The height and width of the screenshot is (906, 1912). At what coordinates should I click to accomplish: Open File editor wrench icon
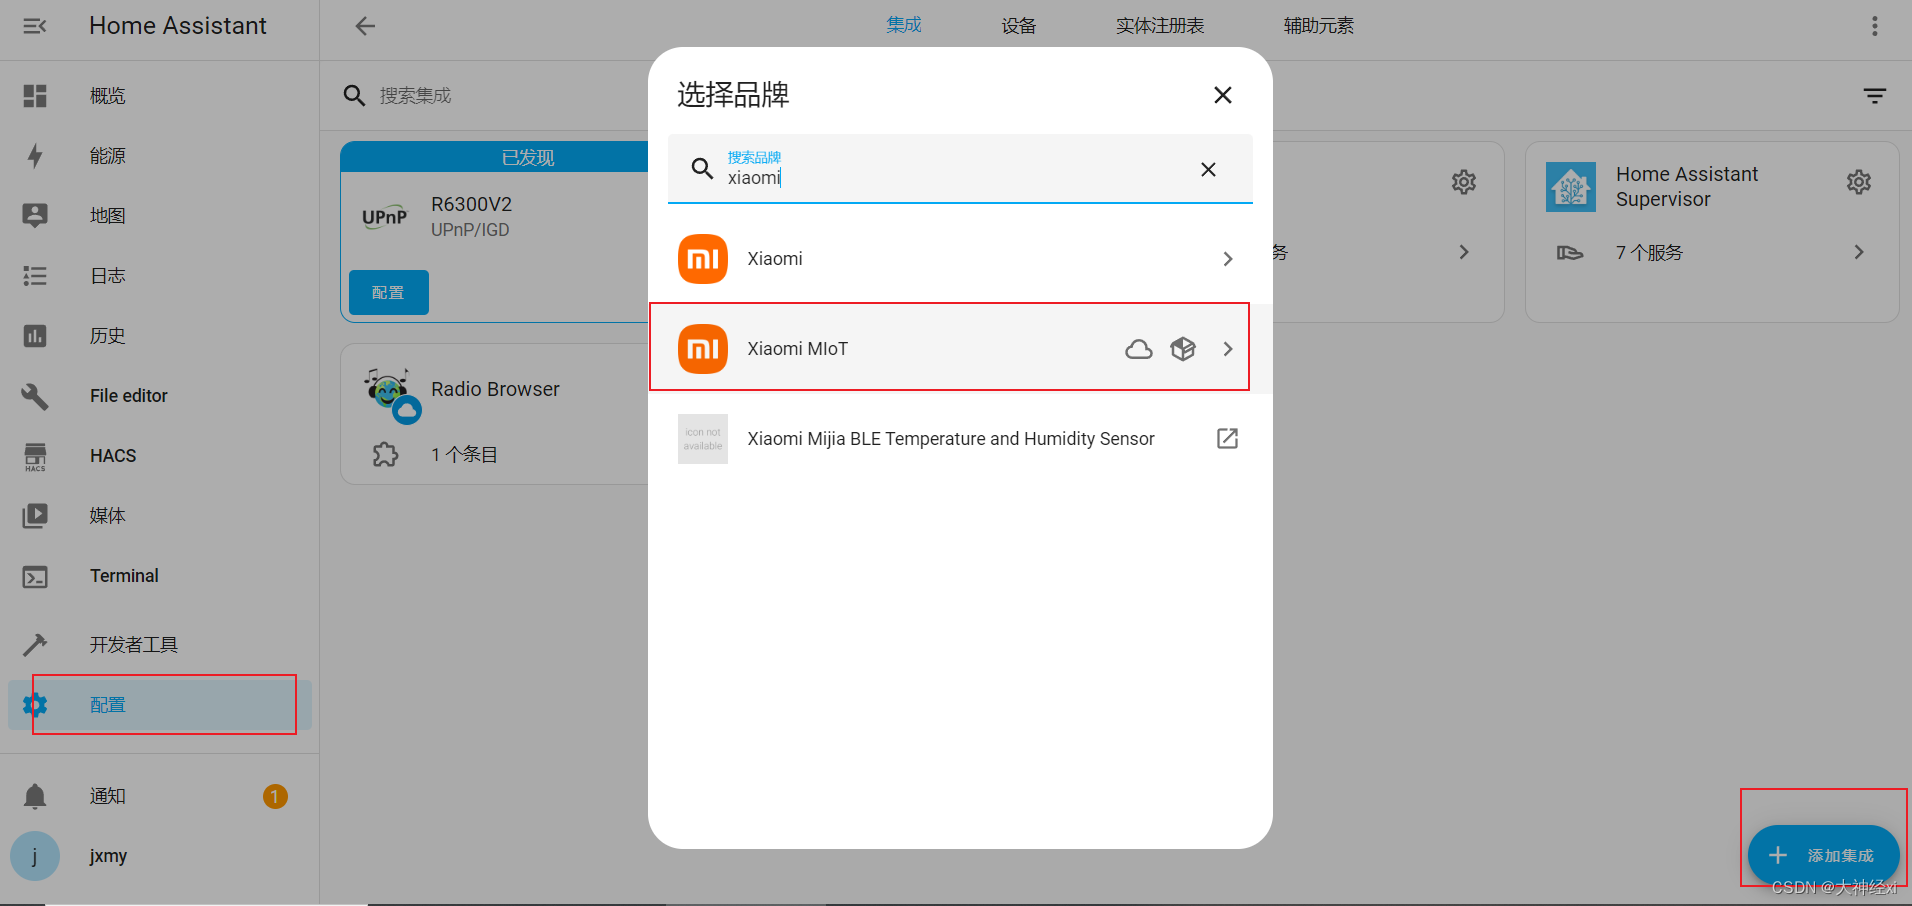35,396
